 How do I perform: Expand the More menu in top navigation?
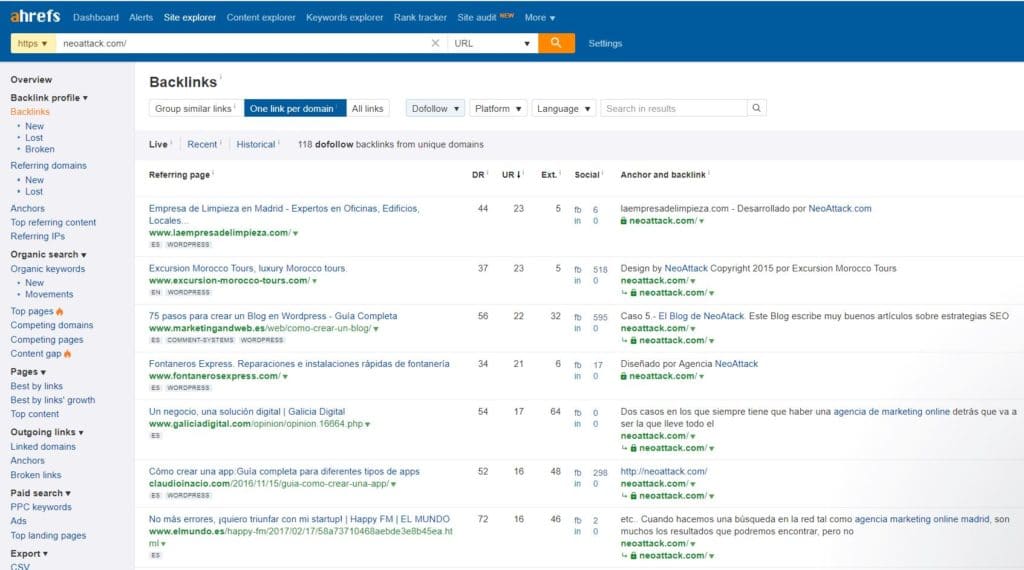pyautogui.click(x=539, y=18)
